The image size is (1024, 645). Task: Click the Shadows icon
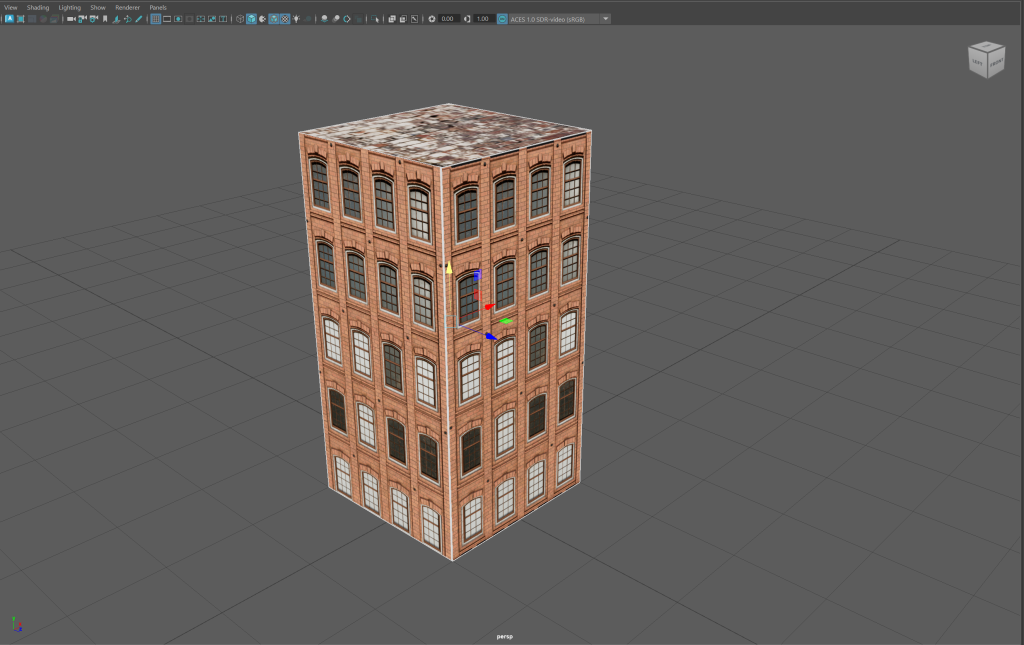coord(308,19)
